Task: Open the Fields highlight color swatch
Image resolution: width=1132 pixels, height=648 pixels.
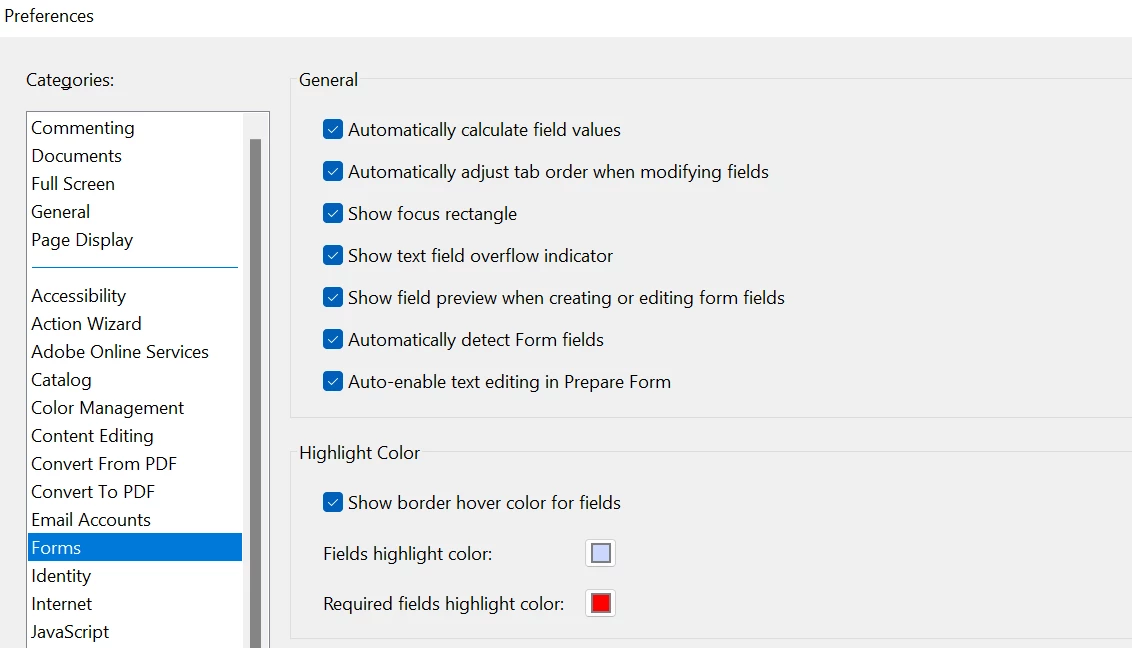Action: click(x=601, y=553)
